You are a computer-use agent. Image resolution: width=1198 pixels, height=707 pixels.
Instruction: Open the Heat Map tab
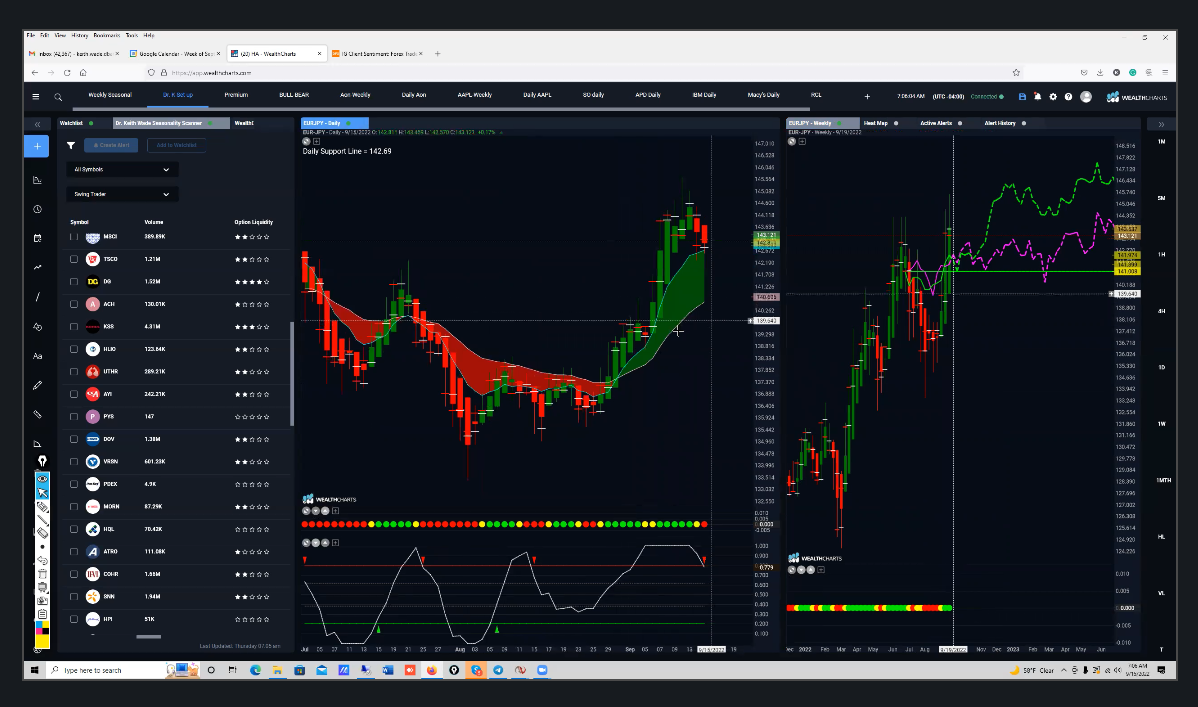click(876, 123)
